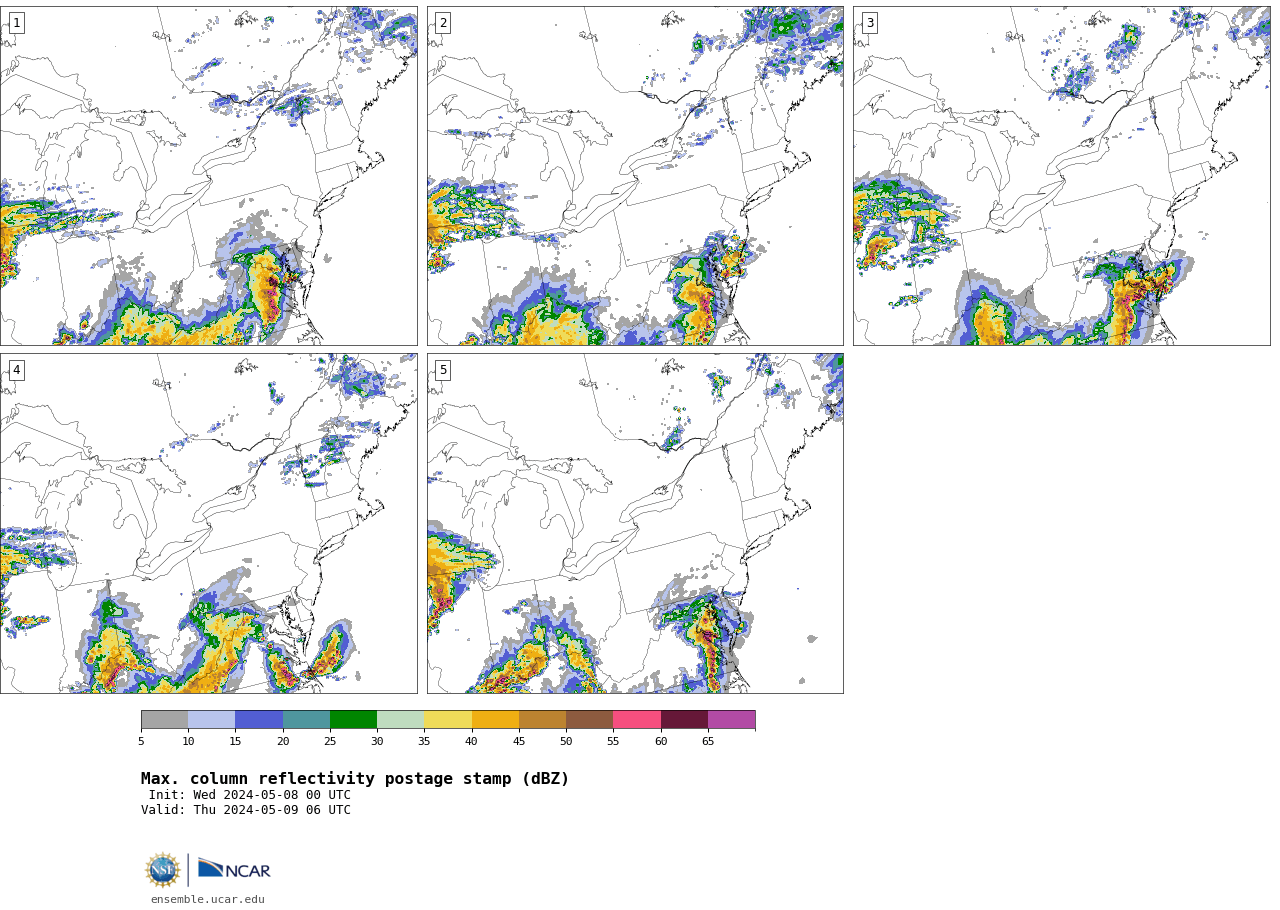Click the NCAR logo
This screenshot has width=1280, height=910.
234,870
